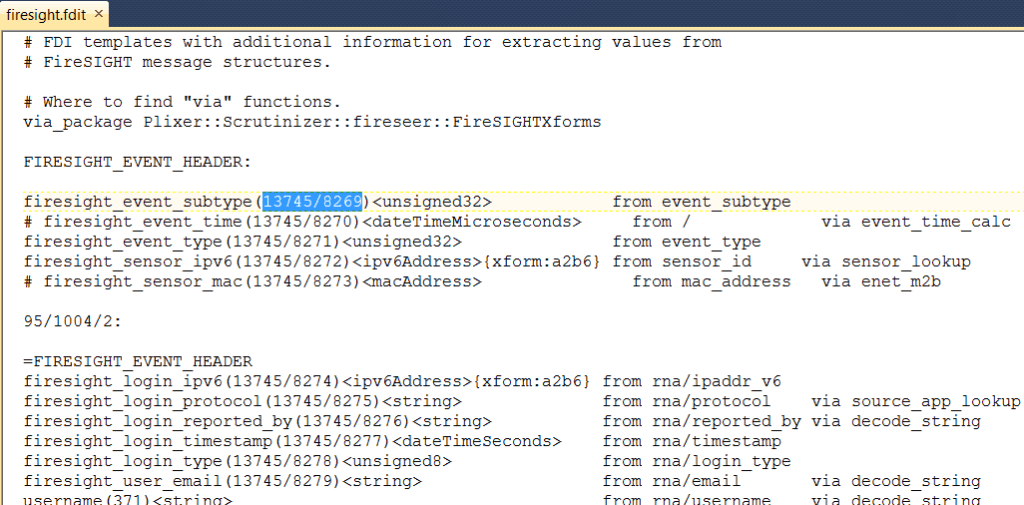Image resolution: width=1024 pixels, height=505 pixels.
Task: Click the firesight_login_timestamp field name
Action: click(x=147, y=442)
